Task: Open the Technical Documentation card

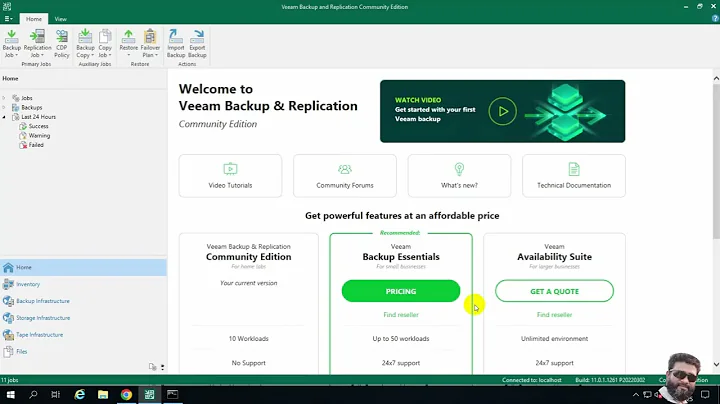Action: (574, 176)
